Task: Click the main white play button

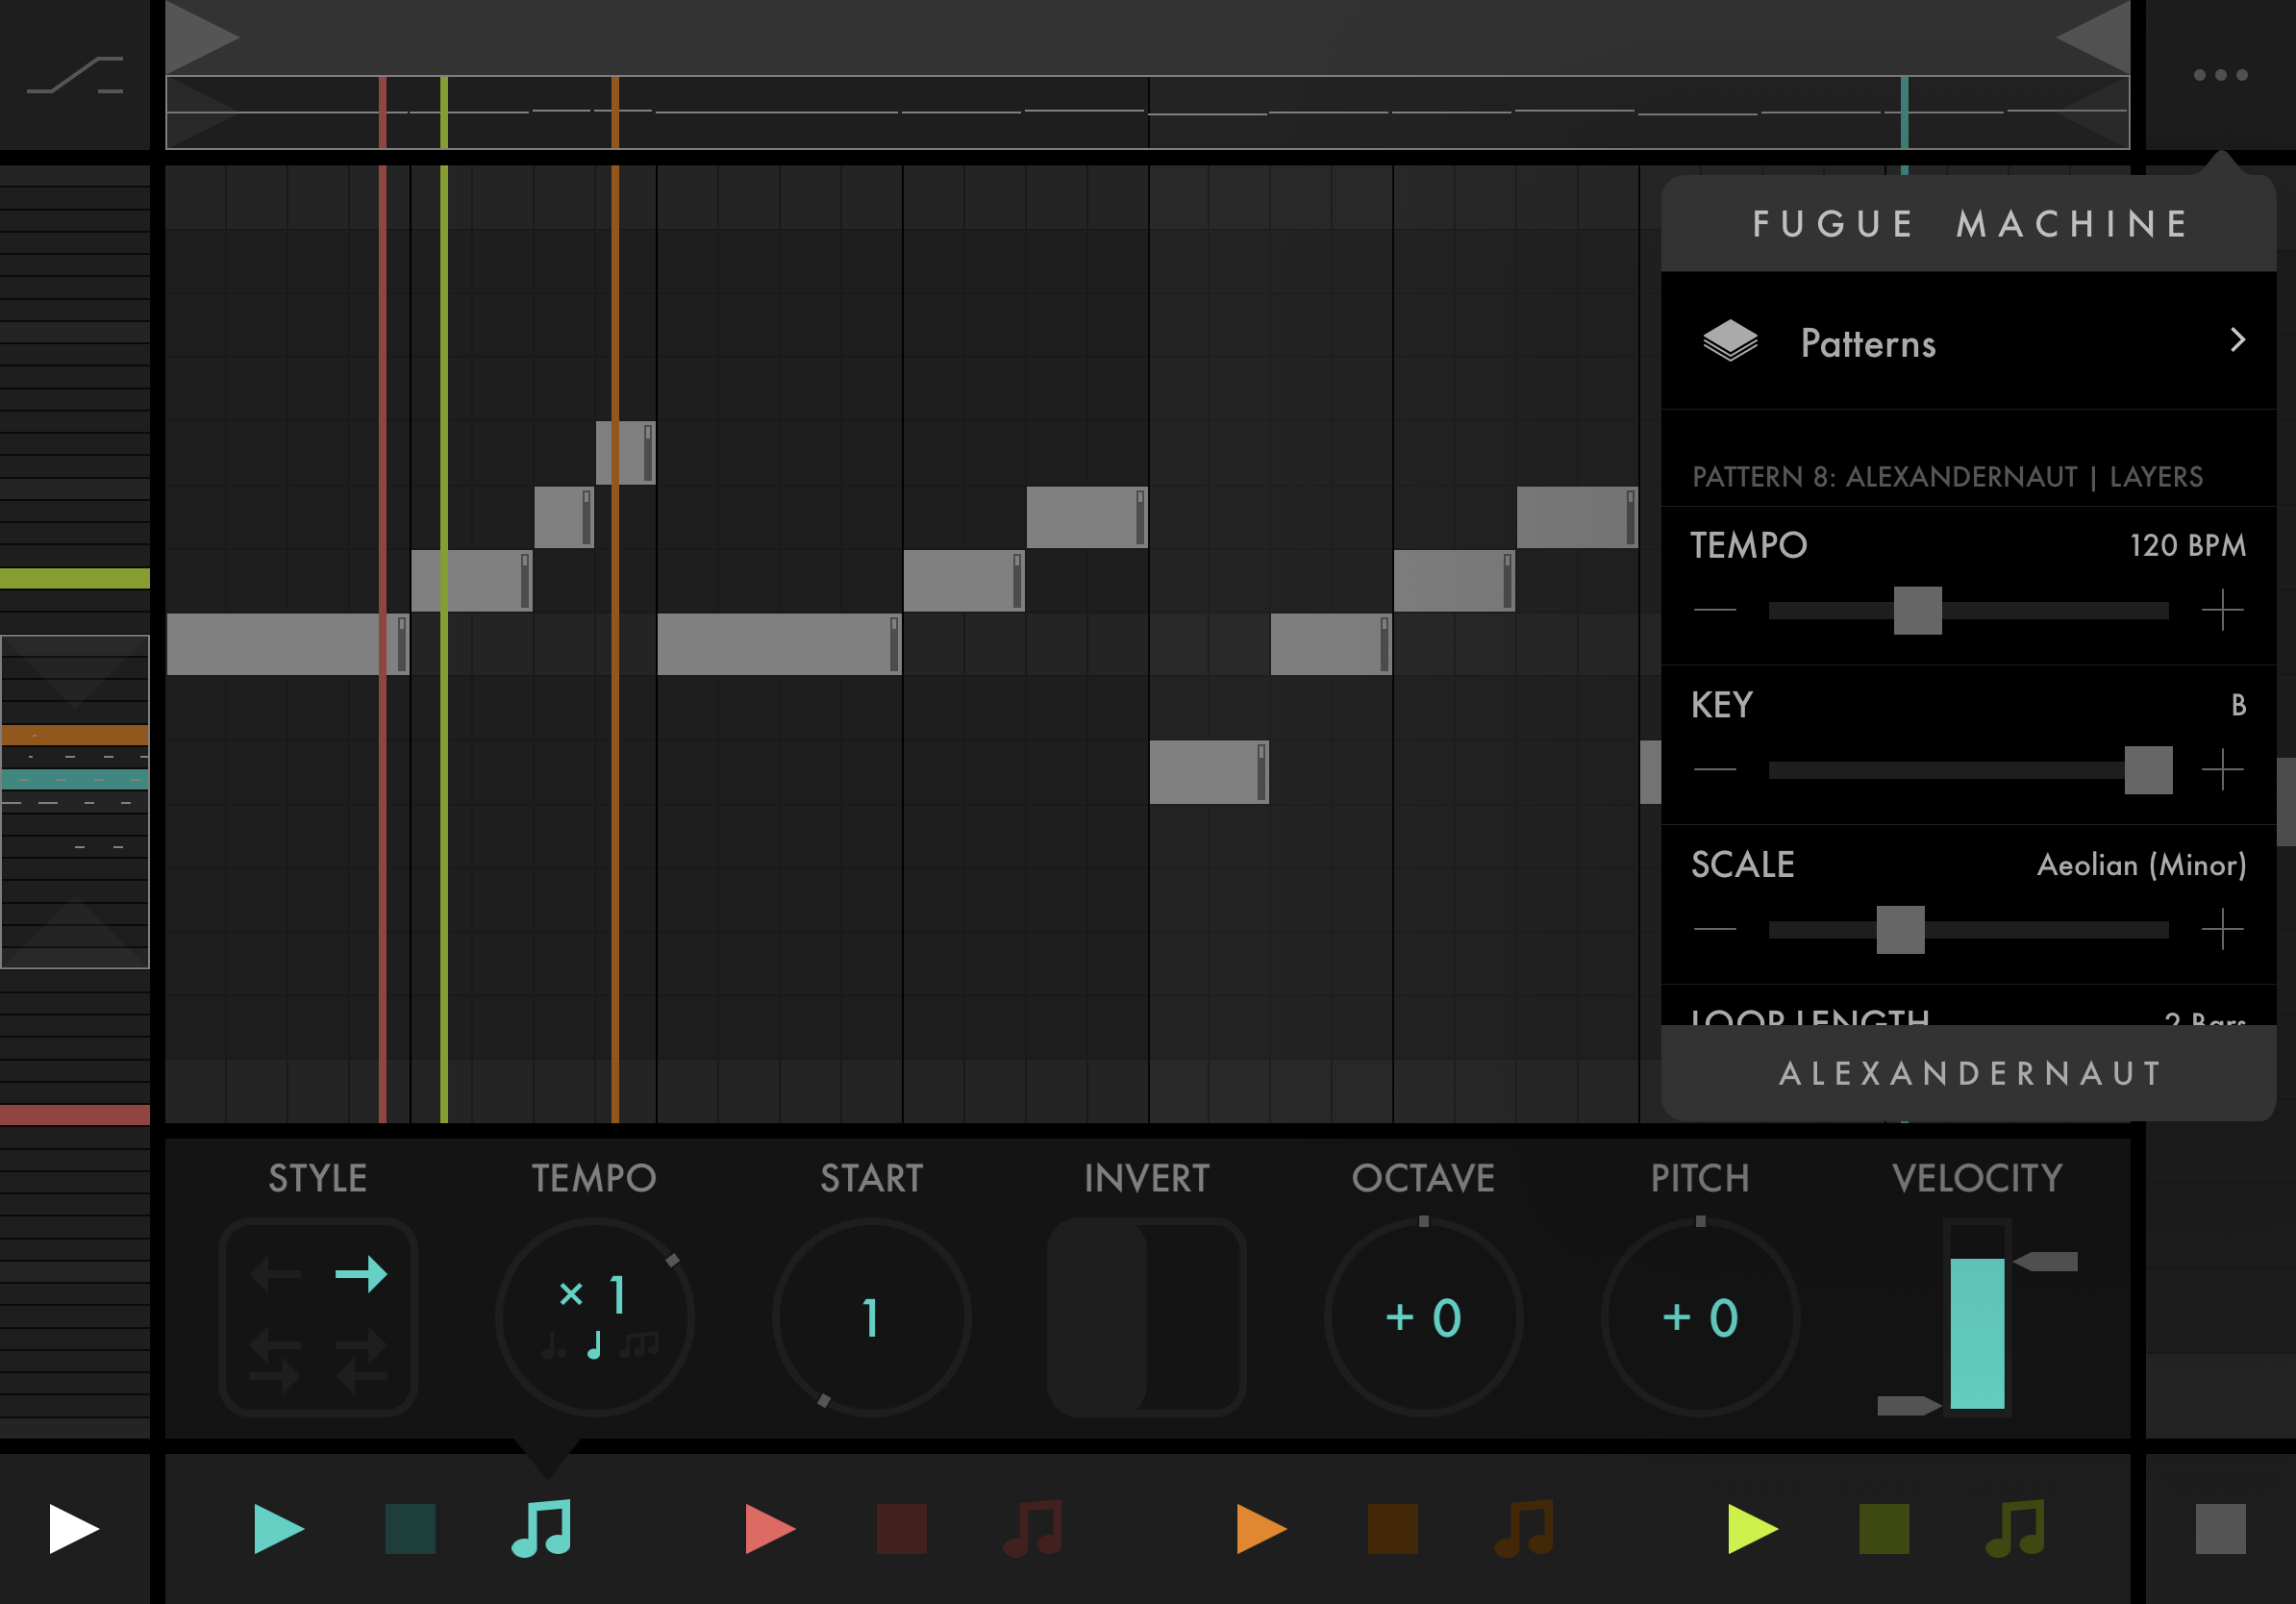Action: click(x=73, y=1528)
